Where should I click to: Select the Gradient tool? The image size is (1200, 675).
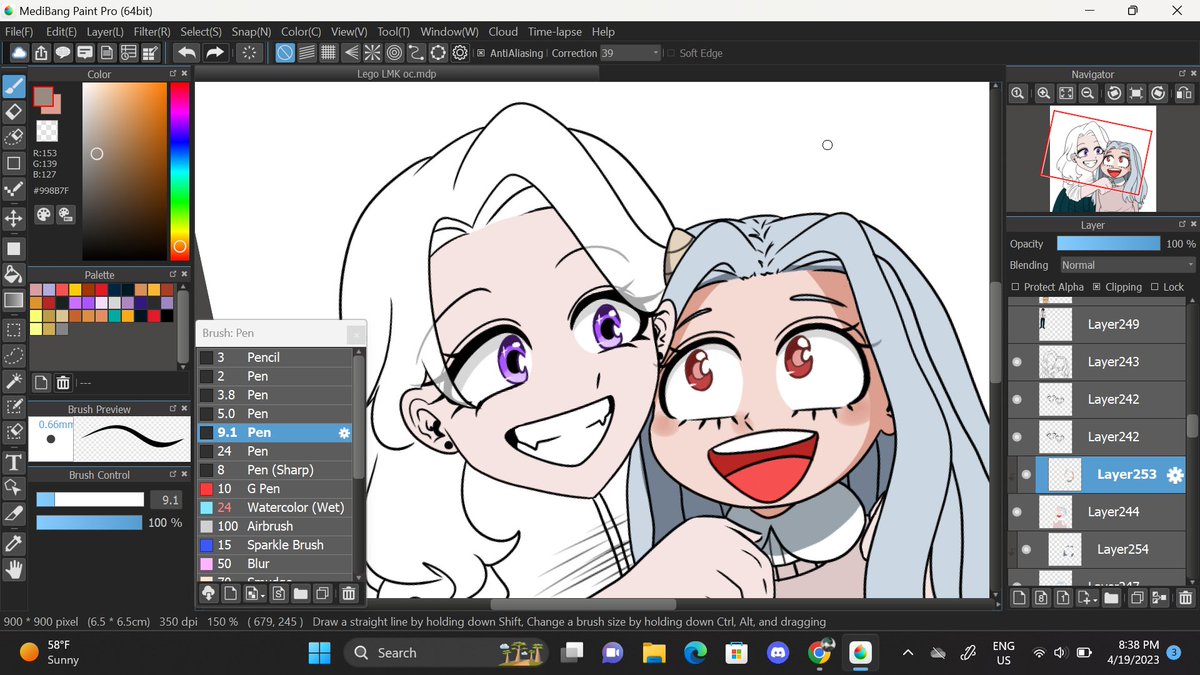(14, 300)
